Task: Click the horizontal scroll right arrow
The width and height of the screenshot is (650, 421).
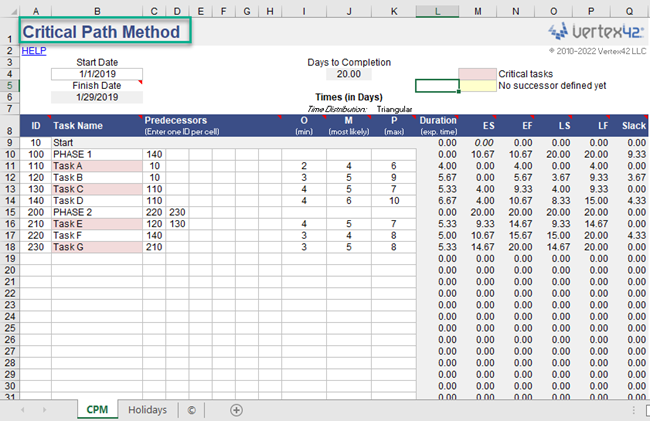Action: coord(636,410)
